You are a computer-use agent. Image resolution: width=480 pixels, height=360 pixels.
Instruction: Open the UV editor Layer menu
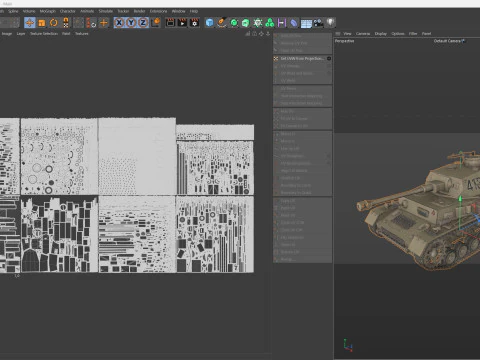(21, 34)
